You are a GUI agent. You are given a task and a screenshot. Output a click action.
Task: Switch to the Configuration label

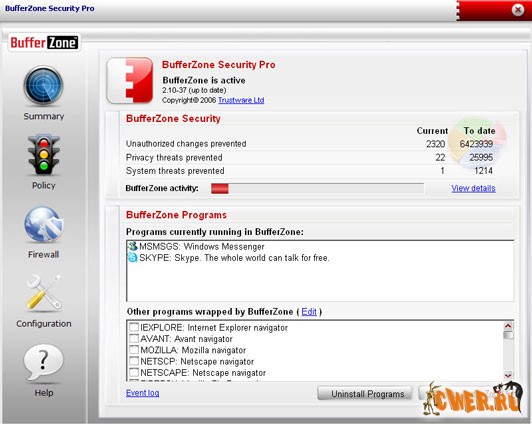pos(44,324)
